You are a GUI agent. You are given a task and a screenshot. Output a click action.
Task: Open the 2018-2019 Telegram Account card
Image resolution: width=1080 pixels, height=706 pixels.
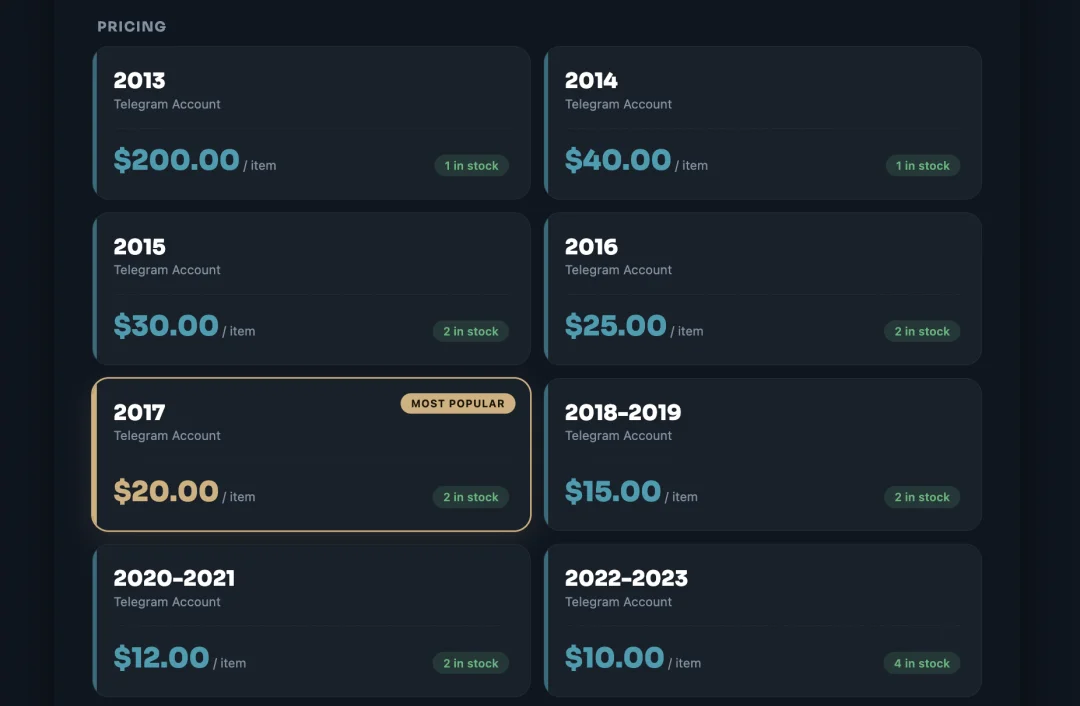762,455
